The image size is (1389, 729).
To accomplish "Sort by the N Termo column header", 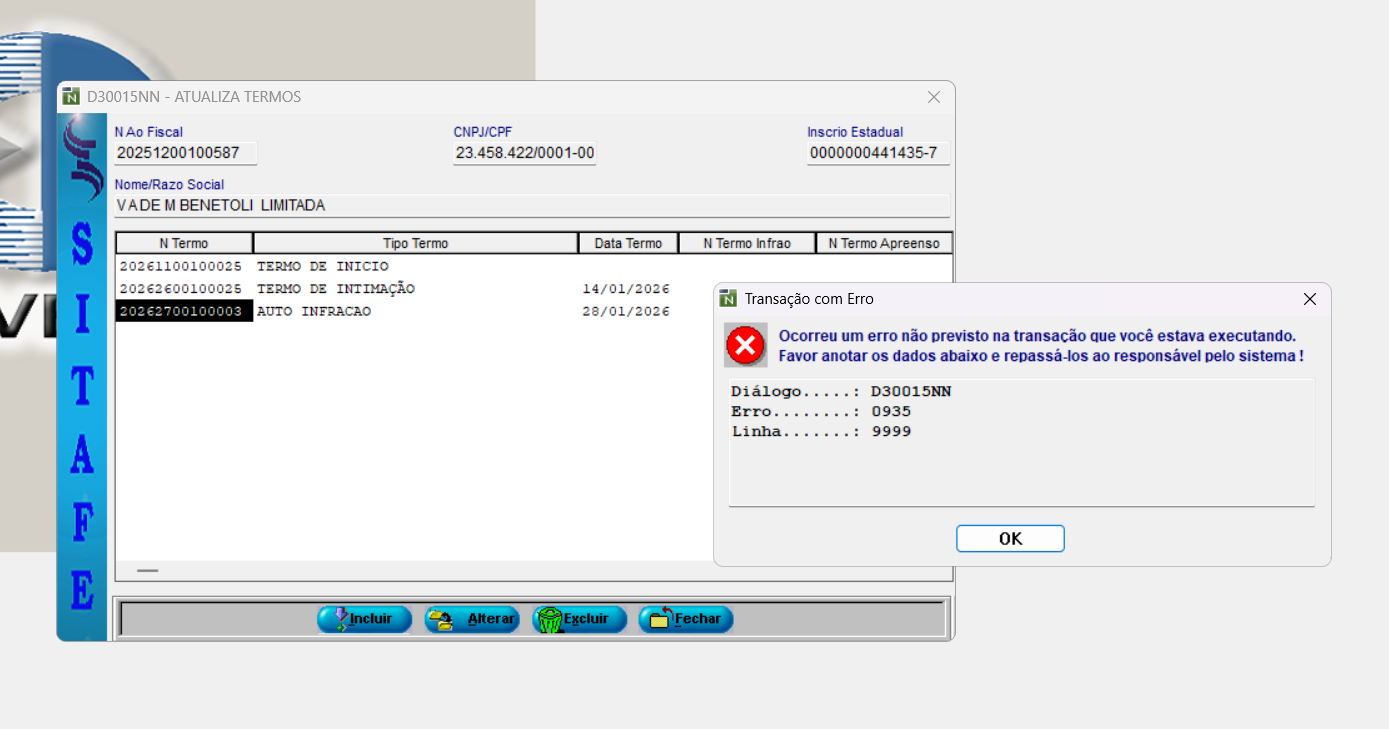I will click(184, 243).
